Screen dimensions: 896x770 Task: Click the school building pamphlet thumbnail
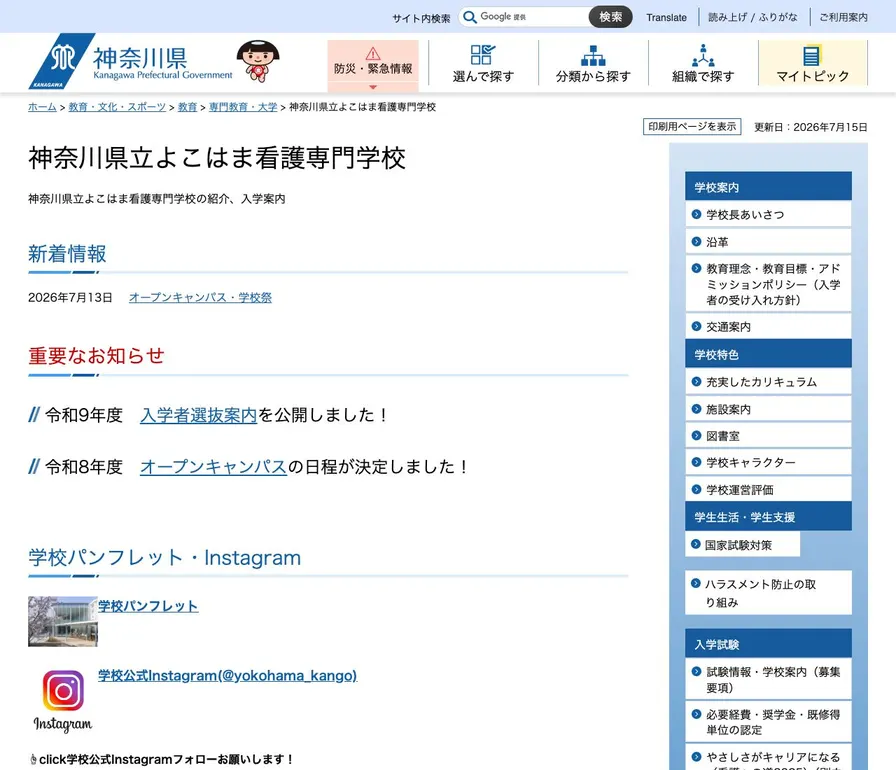63,621
